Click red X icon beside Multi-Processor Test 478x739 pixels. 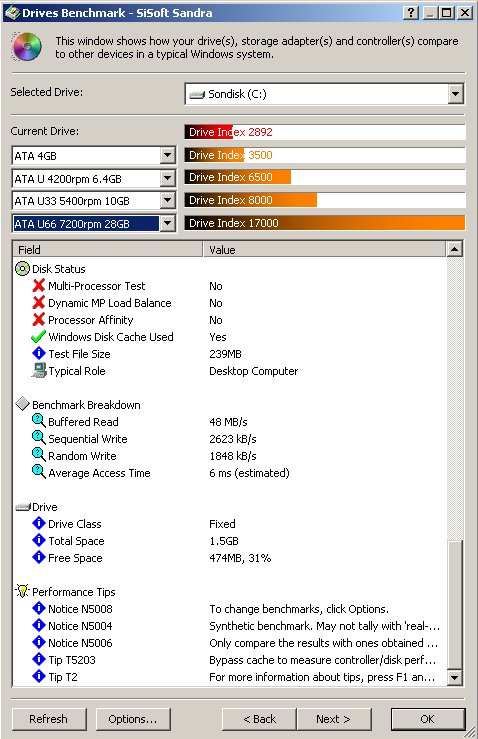click(x=39, y=285)
